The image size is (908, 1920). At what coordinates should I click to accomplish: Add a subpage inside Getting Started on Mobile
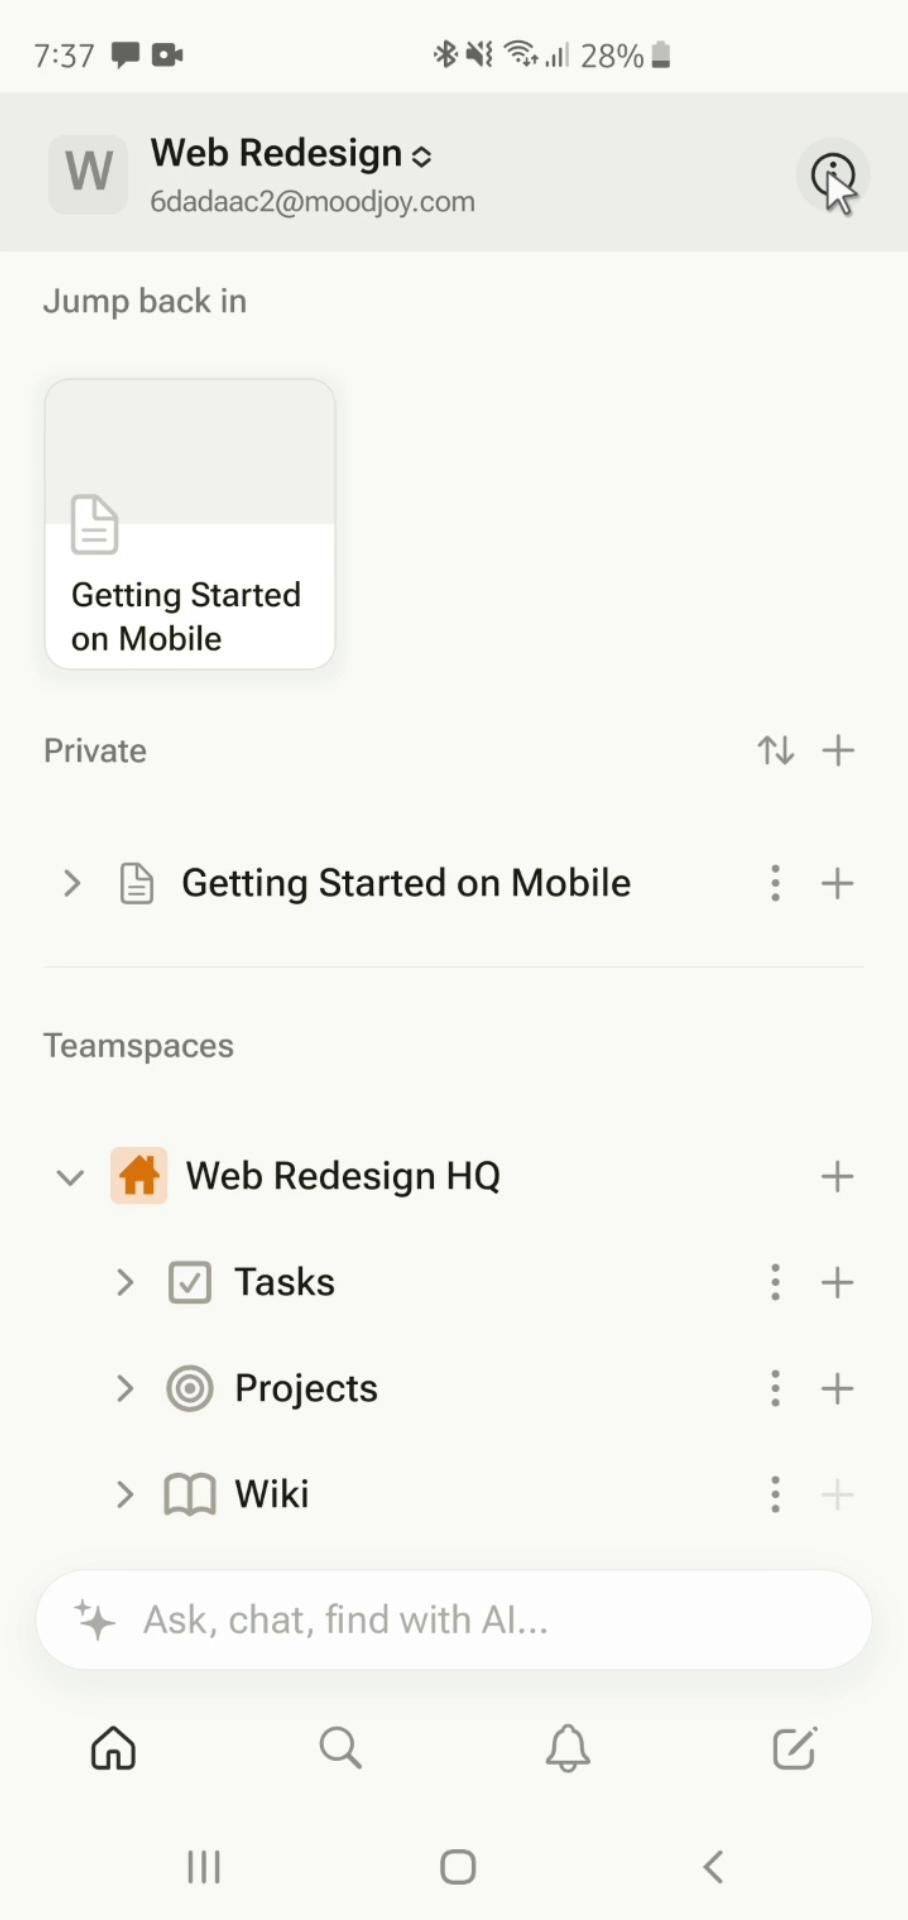pos(838,883)
